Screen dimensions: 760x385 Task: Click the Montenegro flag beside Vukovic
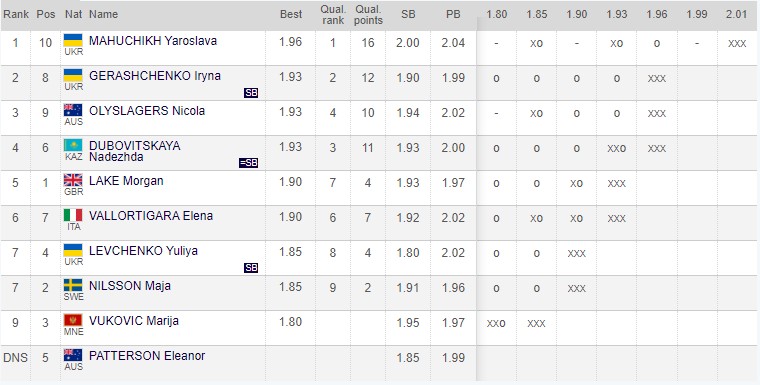73,320
